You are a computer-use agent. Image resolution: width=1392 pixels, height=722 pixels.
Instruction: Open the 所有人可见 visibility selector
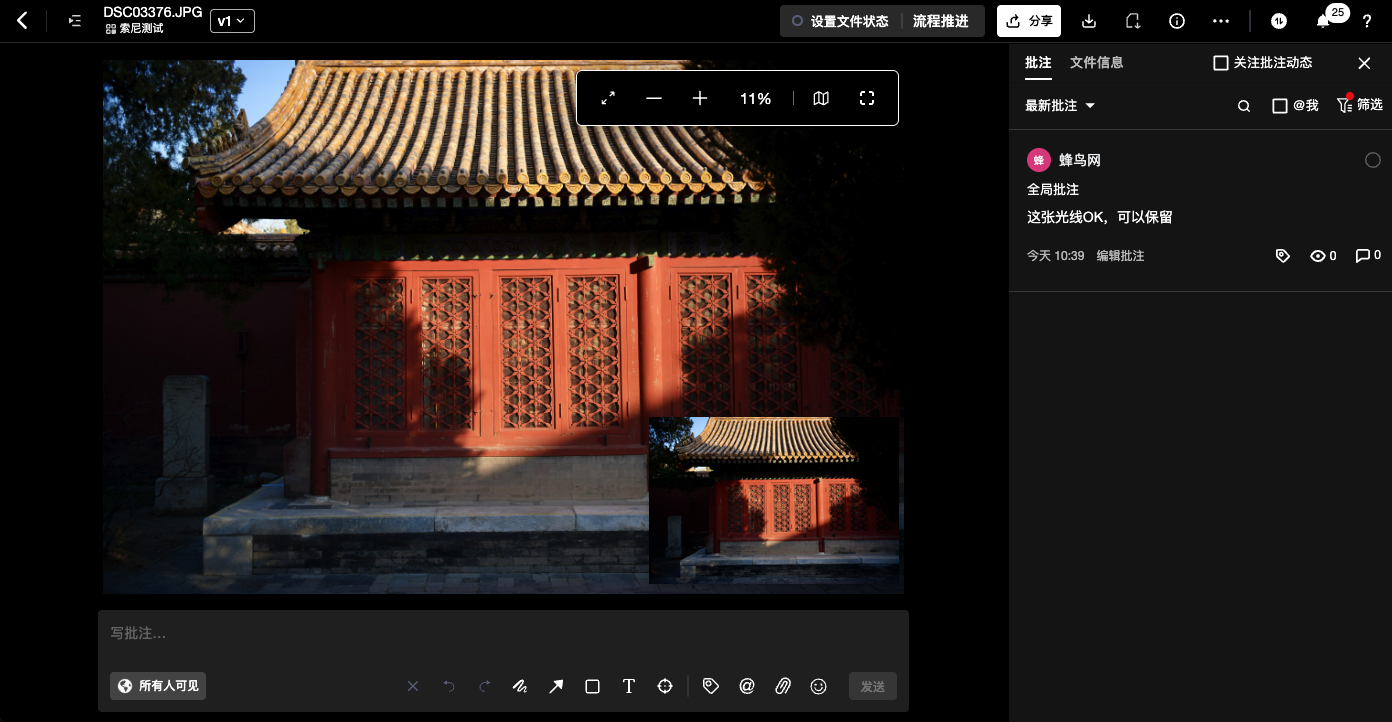[x=158, y=686]
